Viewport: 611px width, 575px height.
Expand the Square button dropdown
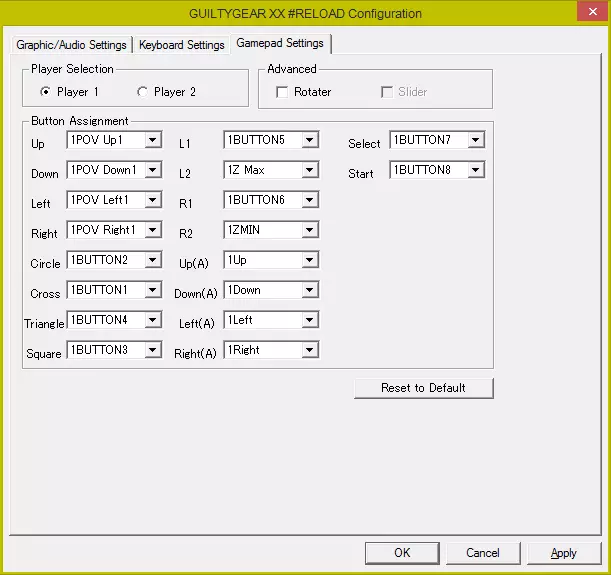point(114,350)
